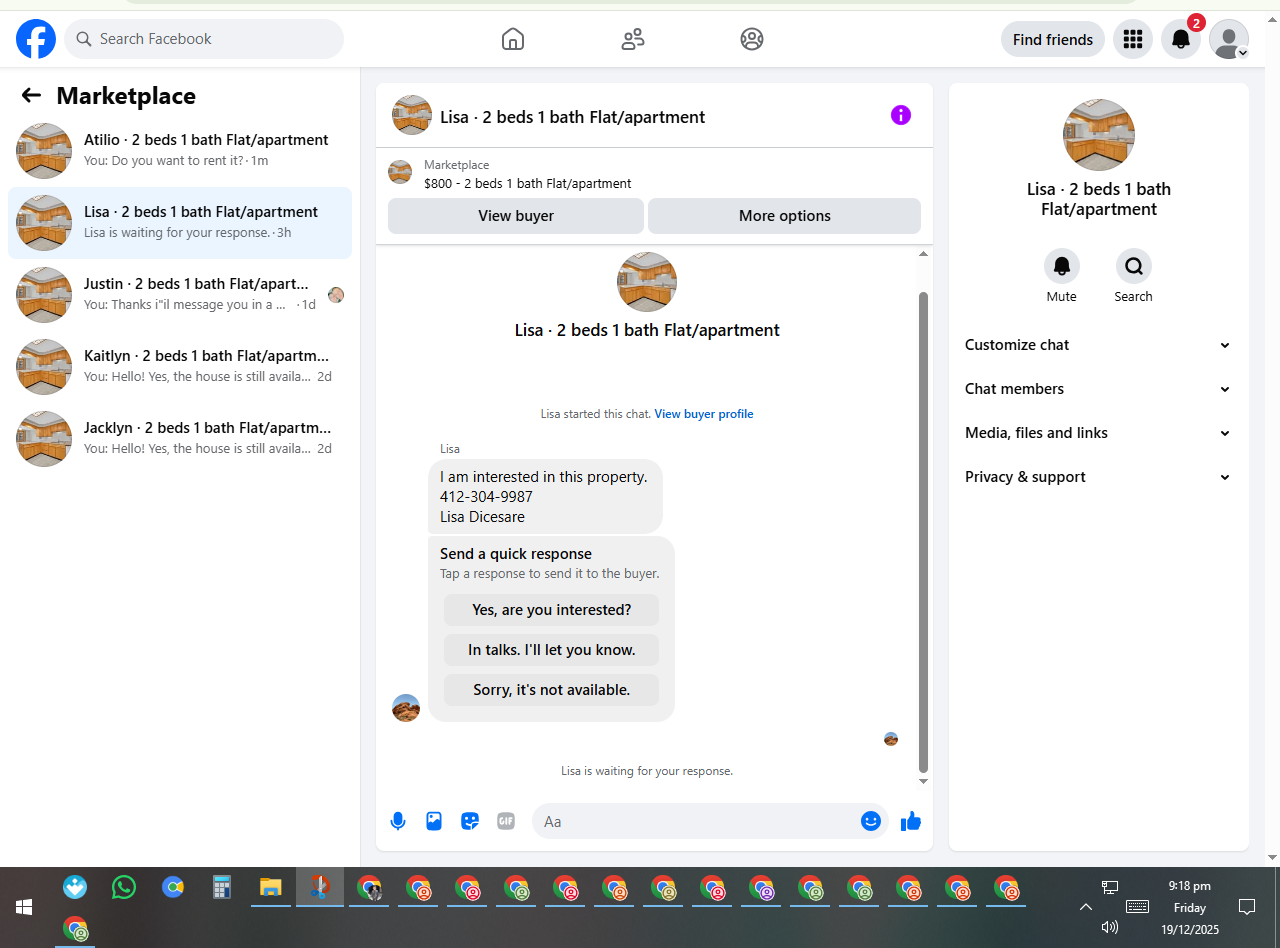Send quick reply 'In talks. I'll let you know.'
The height and width of the screenshot is (948, 1280).
click(x=552, y=650)
